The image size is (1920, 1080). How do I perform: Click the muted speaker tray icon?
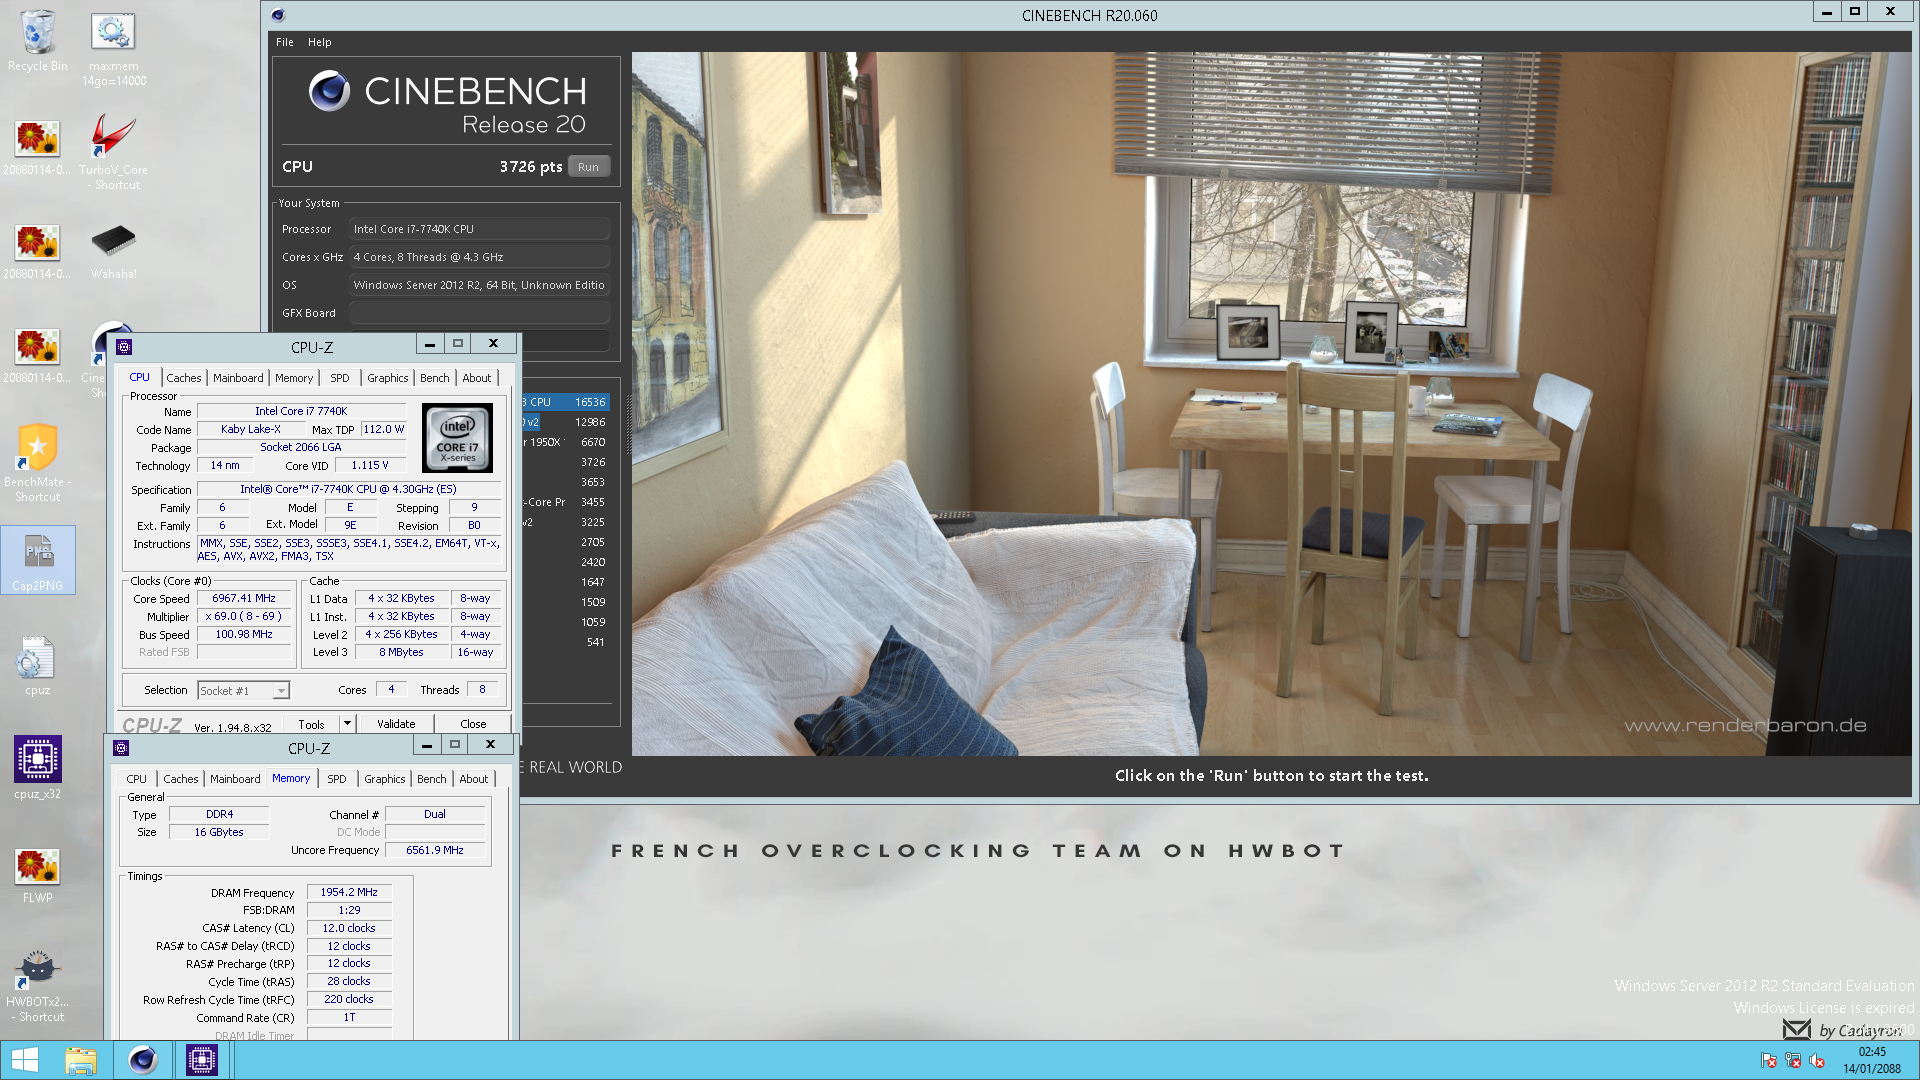pyautogui.click(x=1817, y=1060)
